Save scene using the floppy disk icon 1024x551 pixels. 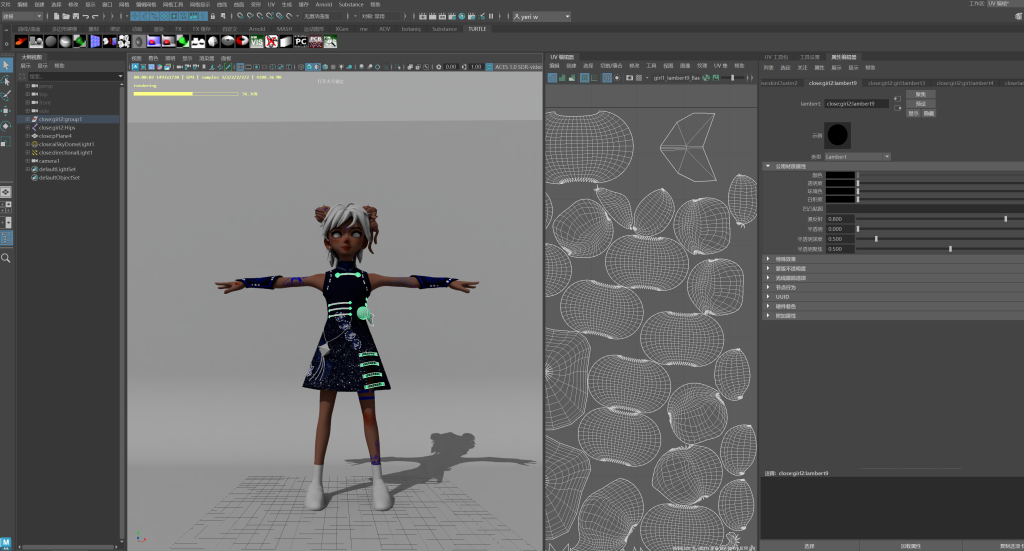75,16
